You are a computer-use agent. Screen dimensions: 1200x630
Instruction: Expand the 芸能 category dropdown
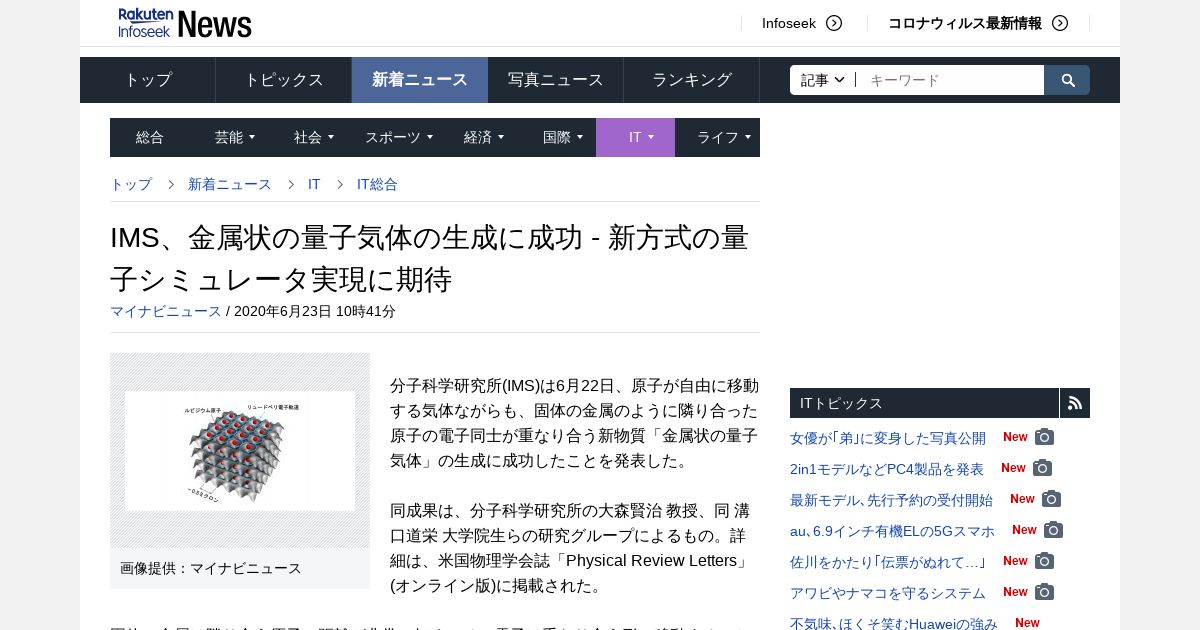[252, 137]
